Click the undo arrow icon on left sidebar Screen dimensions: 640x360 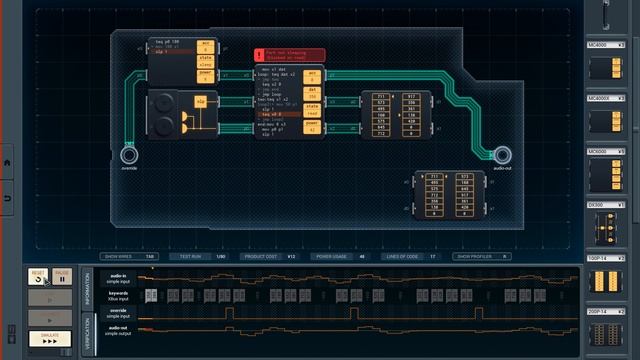click(7, 198)
